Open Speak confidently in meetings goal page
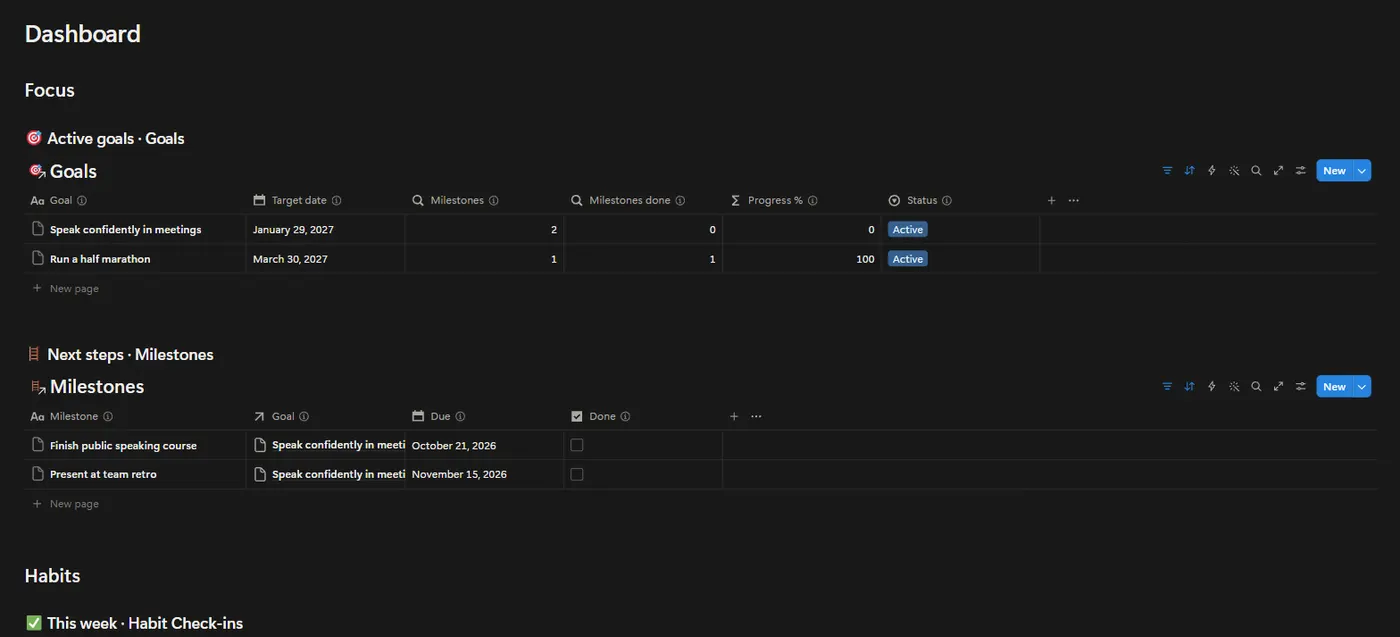 pyautogui.click(x=126, y=230)
